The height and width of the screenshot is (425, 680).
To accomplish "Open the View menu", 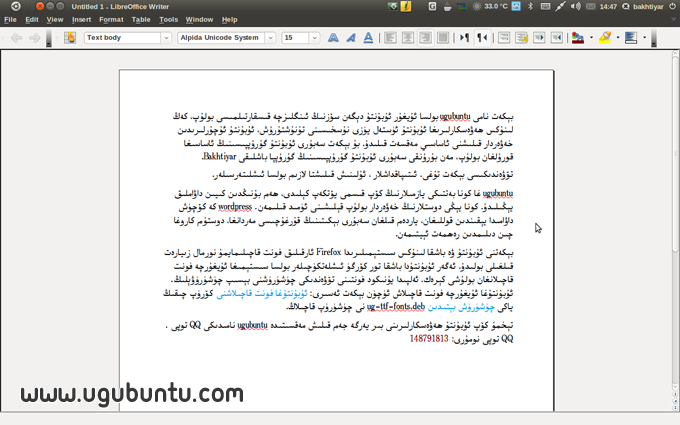I will [x=55, y=20].
